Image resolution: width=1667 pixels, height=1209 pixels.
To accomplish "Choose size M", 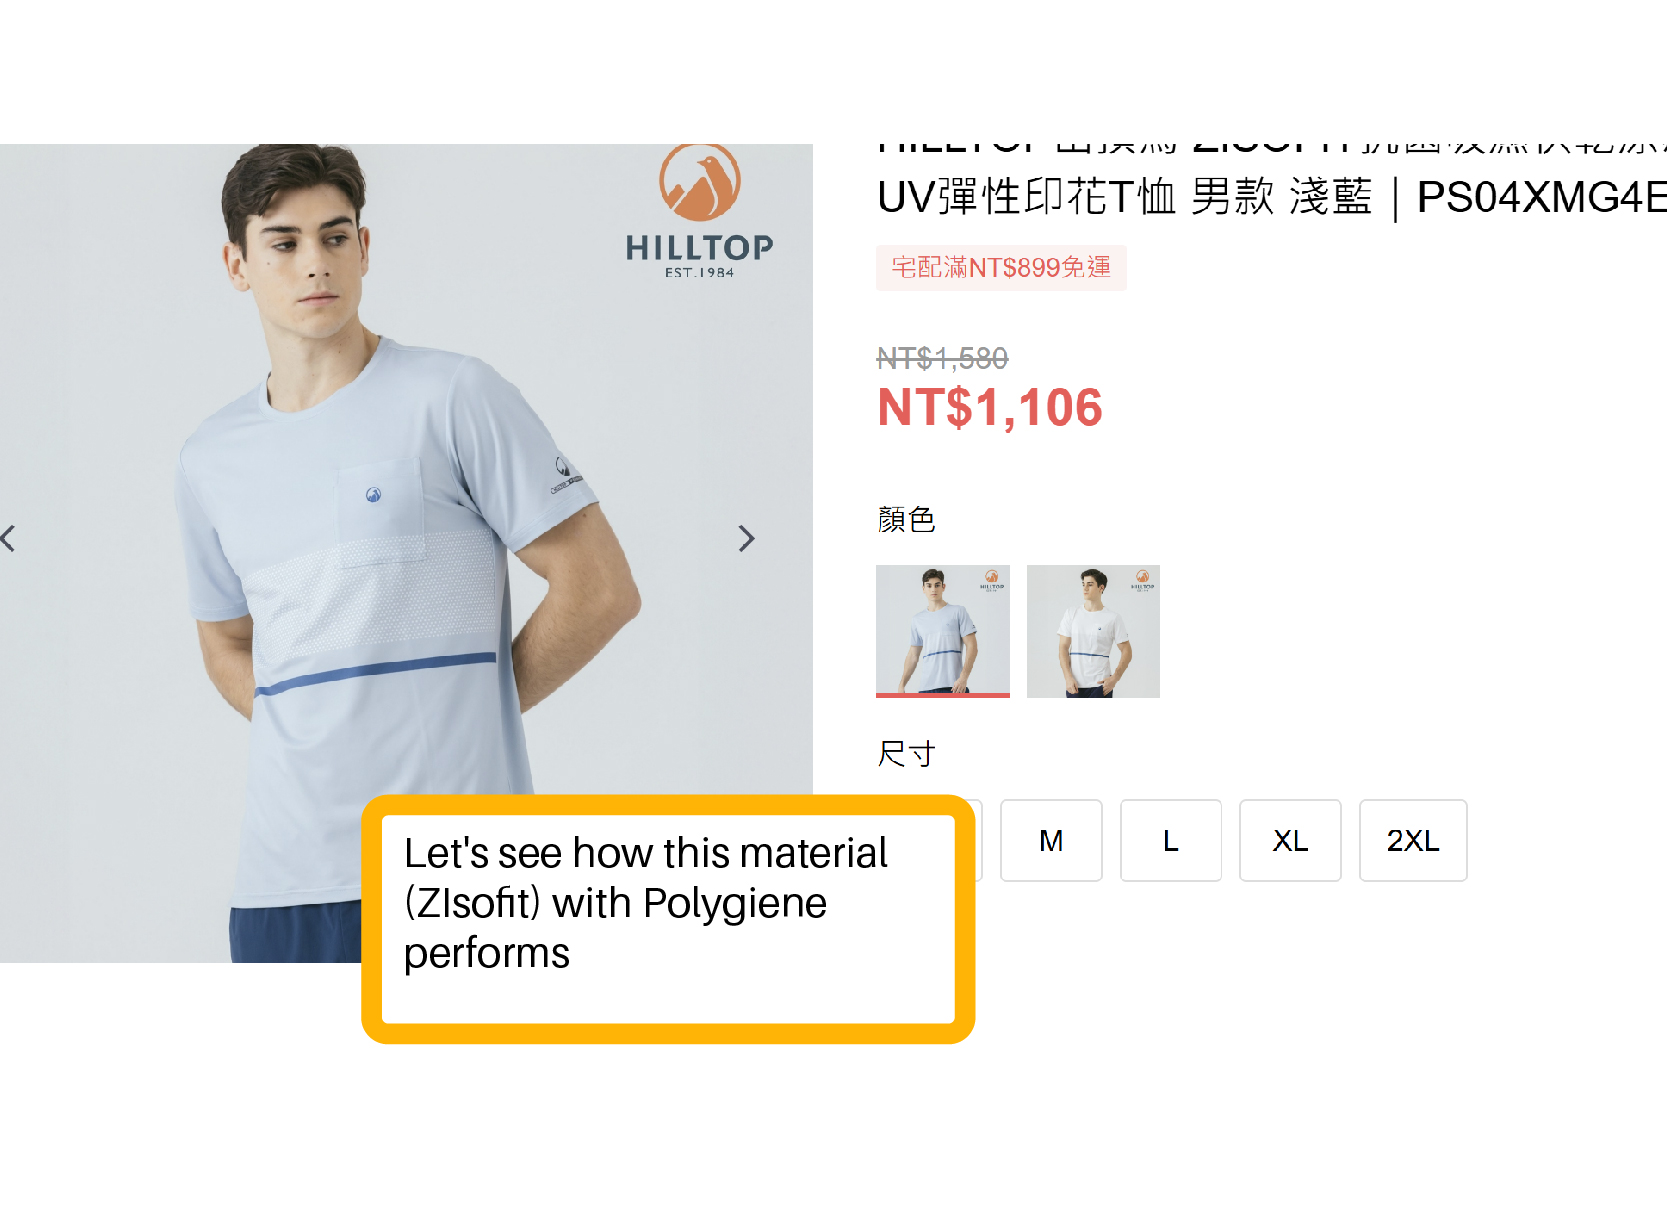I will tap(1051, 840).
